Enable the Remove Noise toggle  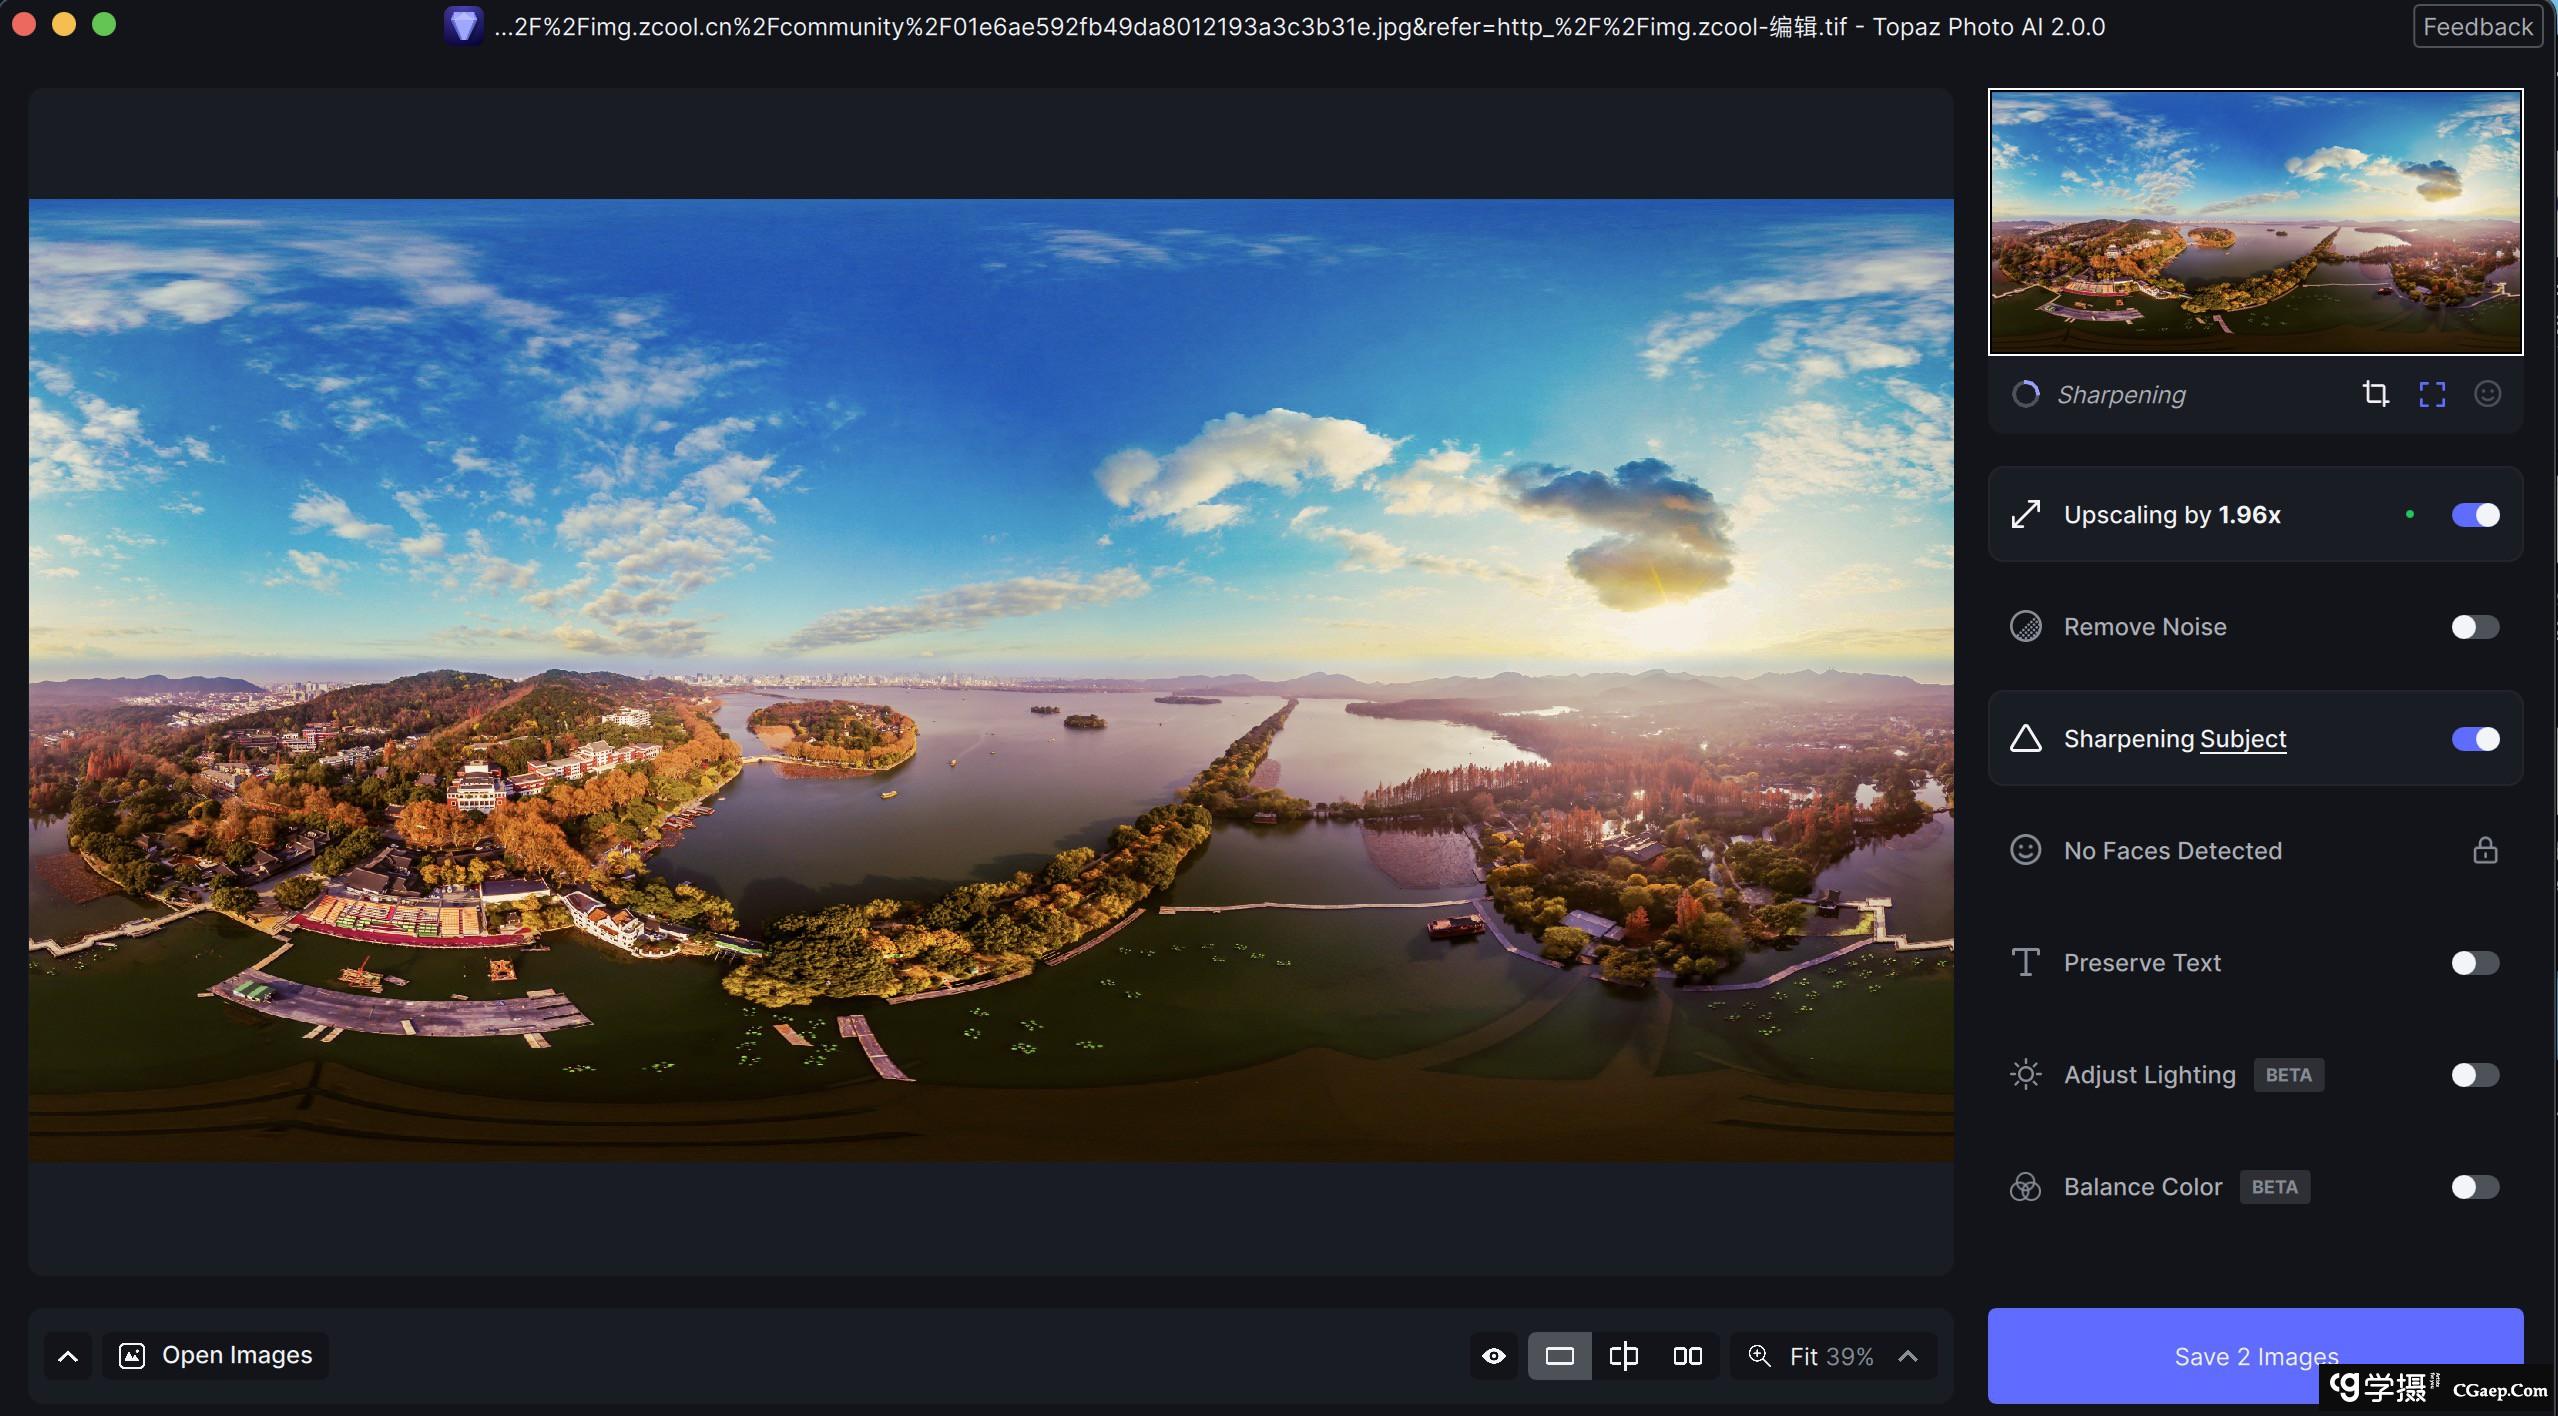pyautogui.click(x=2475, y=627)
